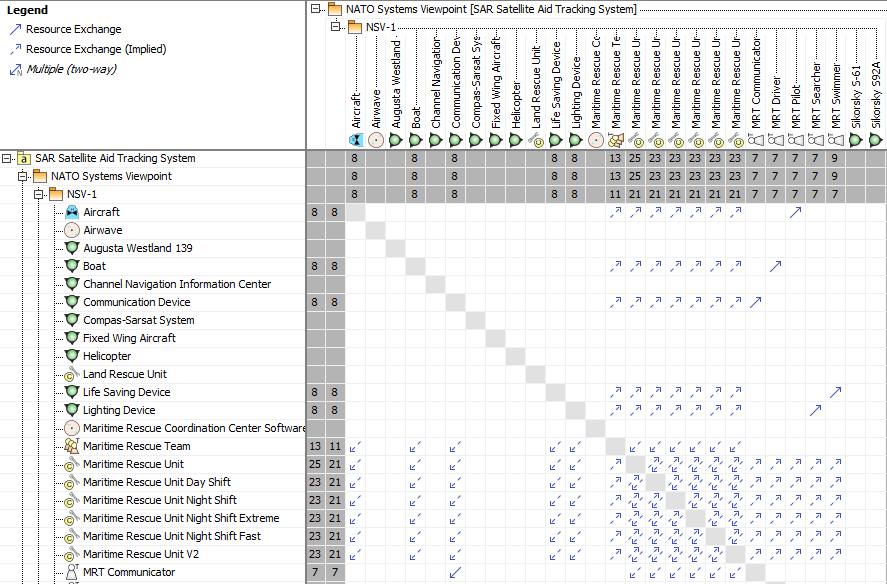Click the Lighting Device row icon

[72, 410]
